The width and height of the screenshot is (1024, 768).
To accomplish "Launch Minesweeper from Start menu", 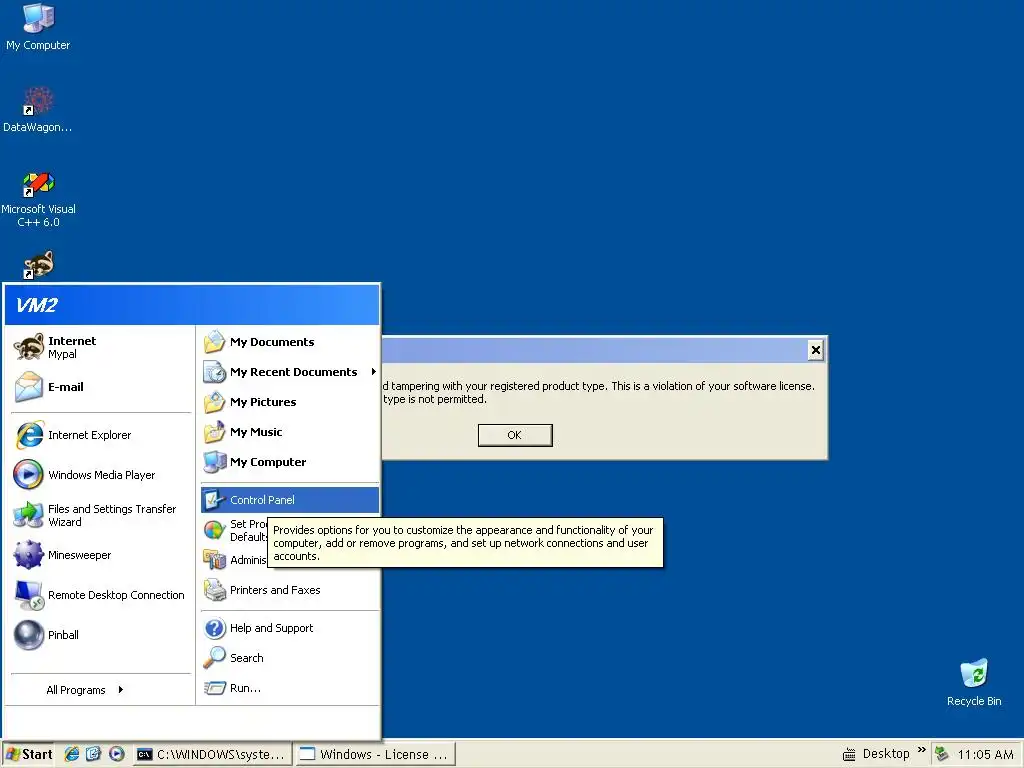I will pyautogui.click(x=101, y=555).
